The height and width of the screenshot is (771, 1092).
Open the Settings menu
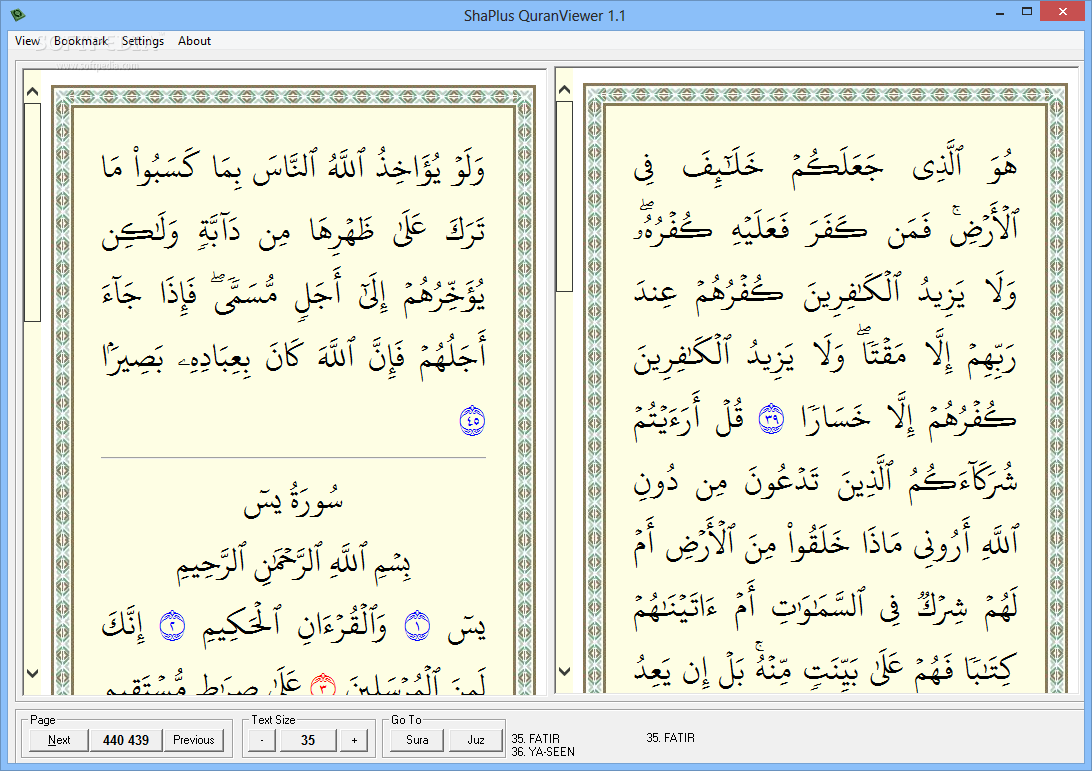[x=143, y=41]
